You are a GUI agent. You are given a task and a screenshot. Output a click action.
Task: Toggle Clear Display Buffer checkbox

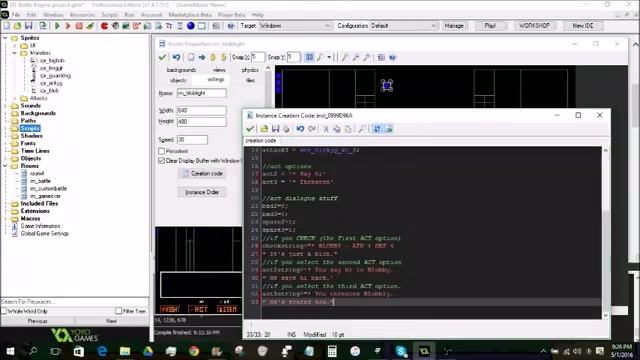click(x=162, y=161)
